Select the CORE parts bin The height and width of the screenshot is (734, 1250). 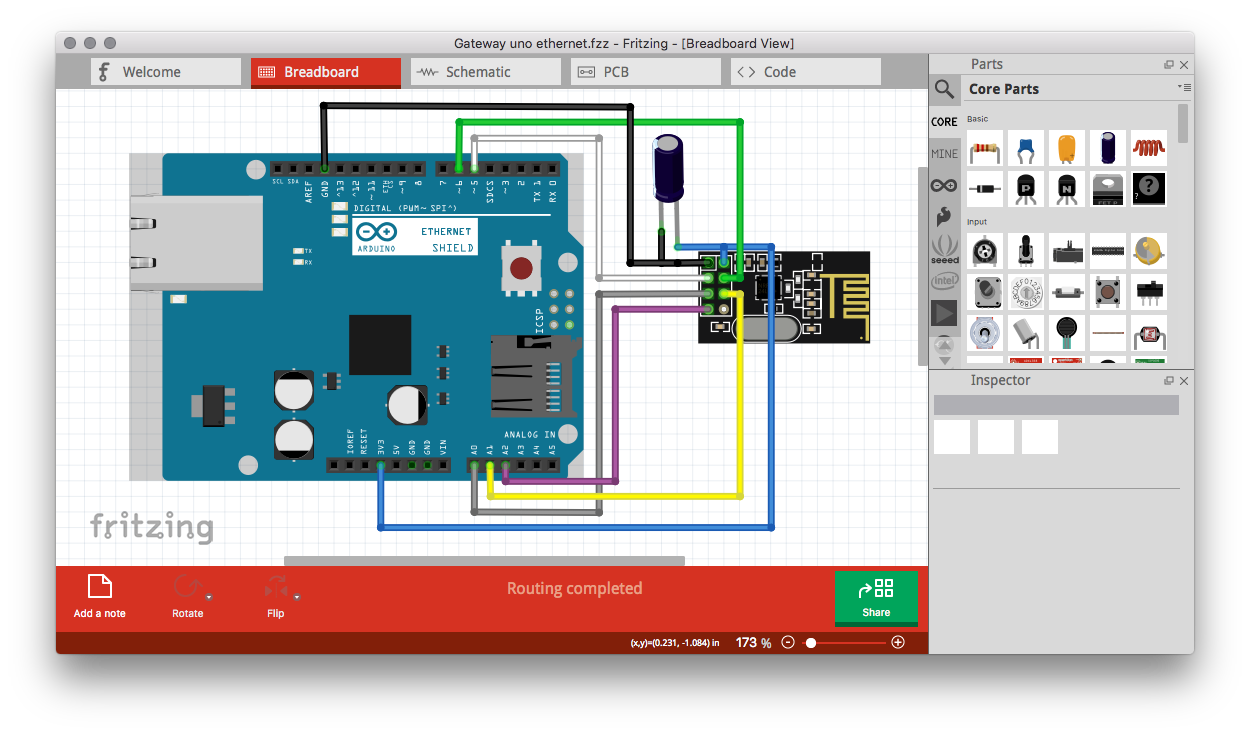[x=944, y=122]
